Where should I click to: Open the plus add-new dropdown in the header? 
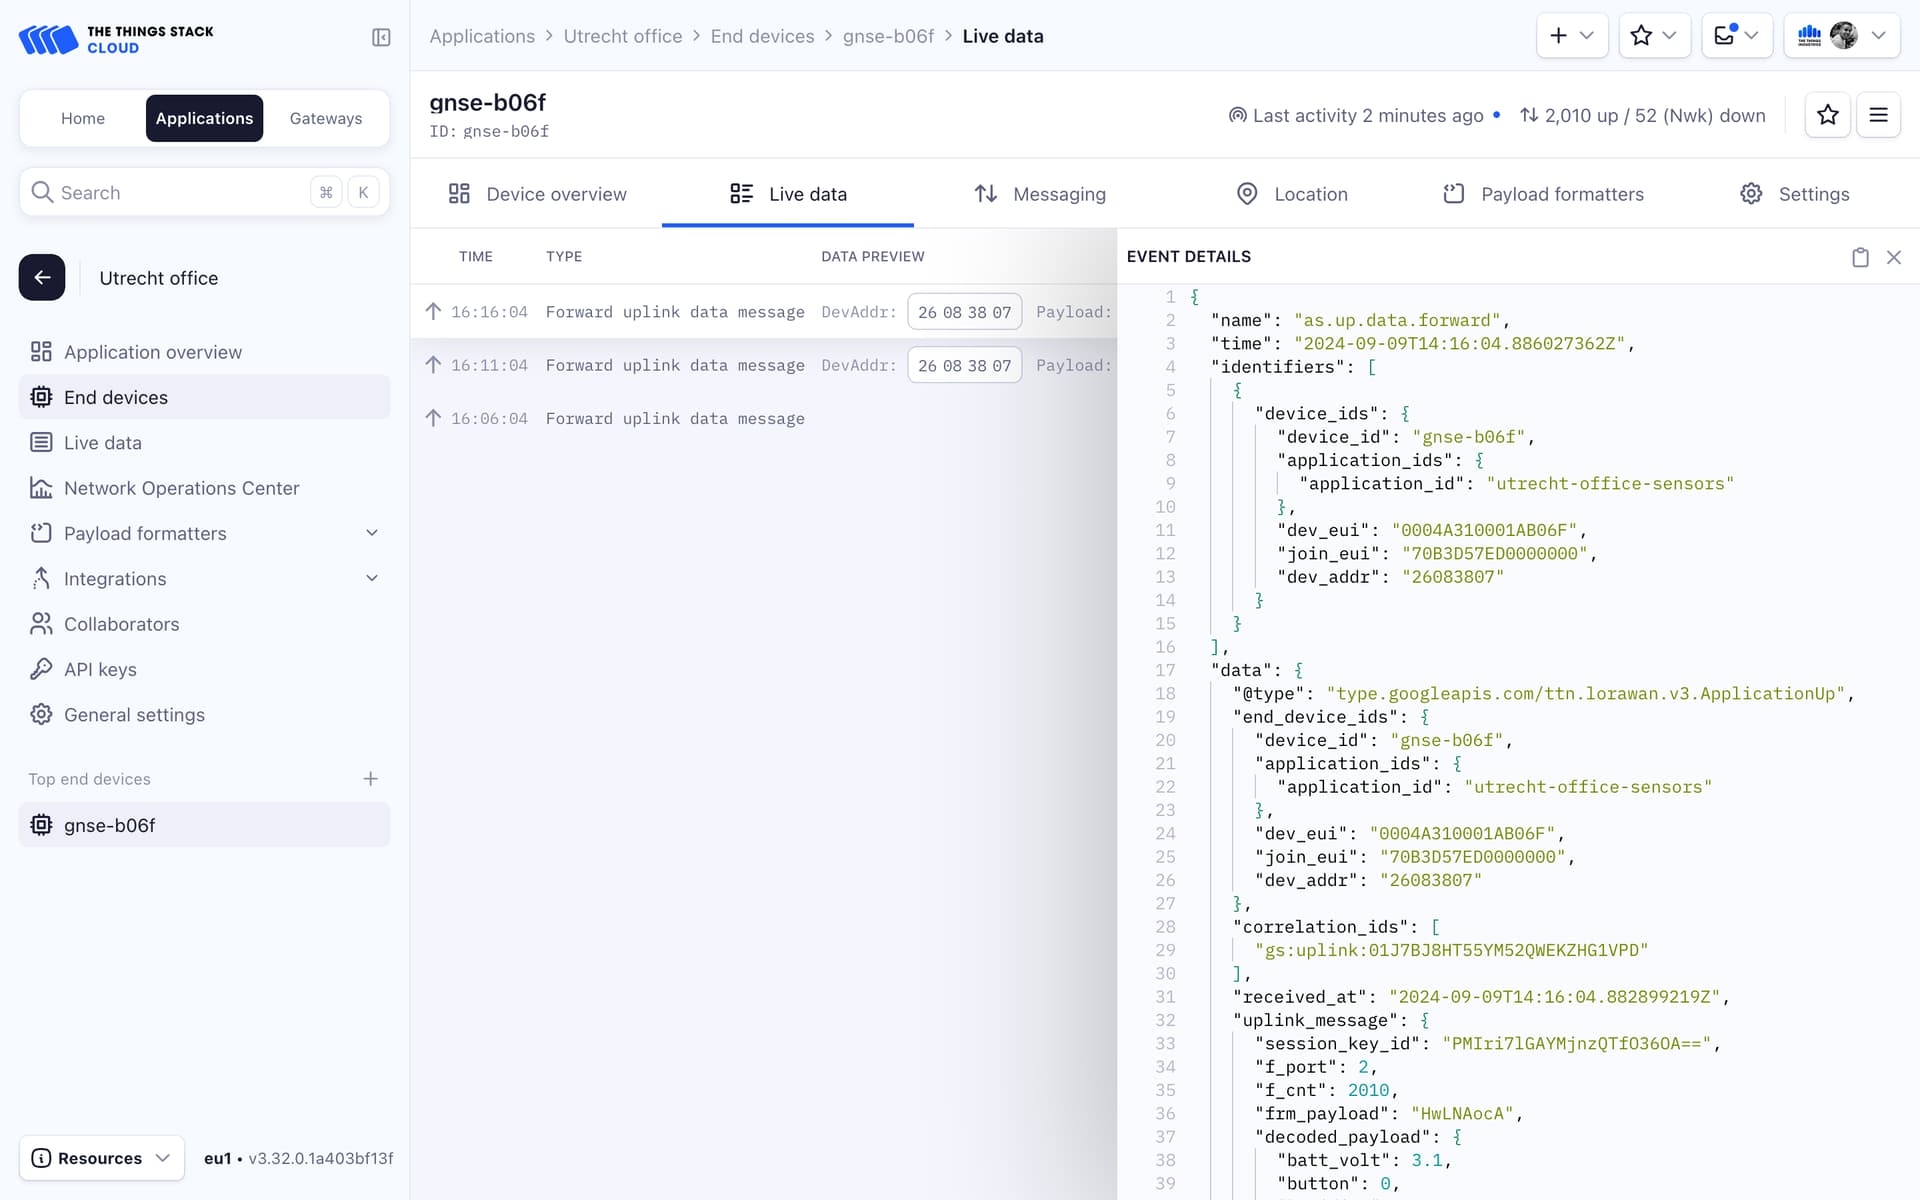point(1572,36)
